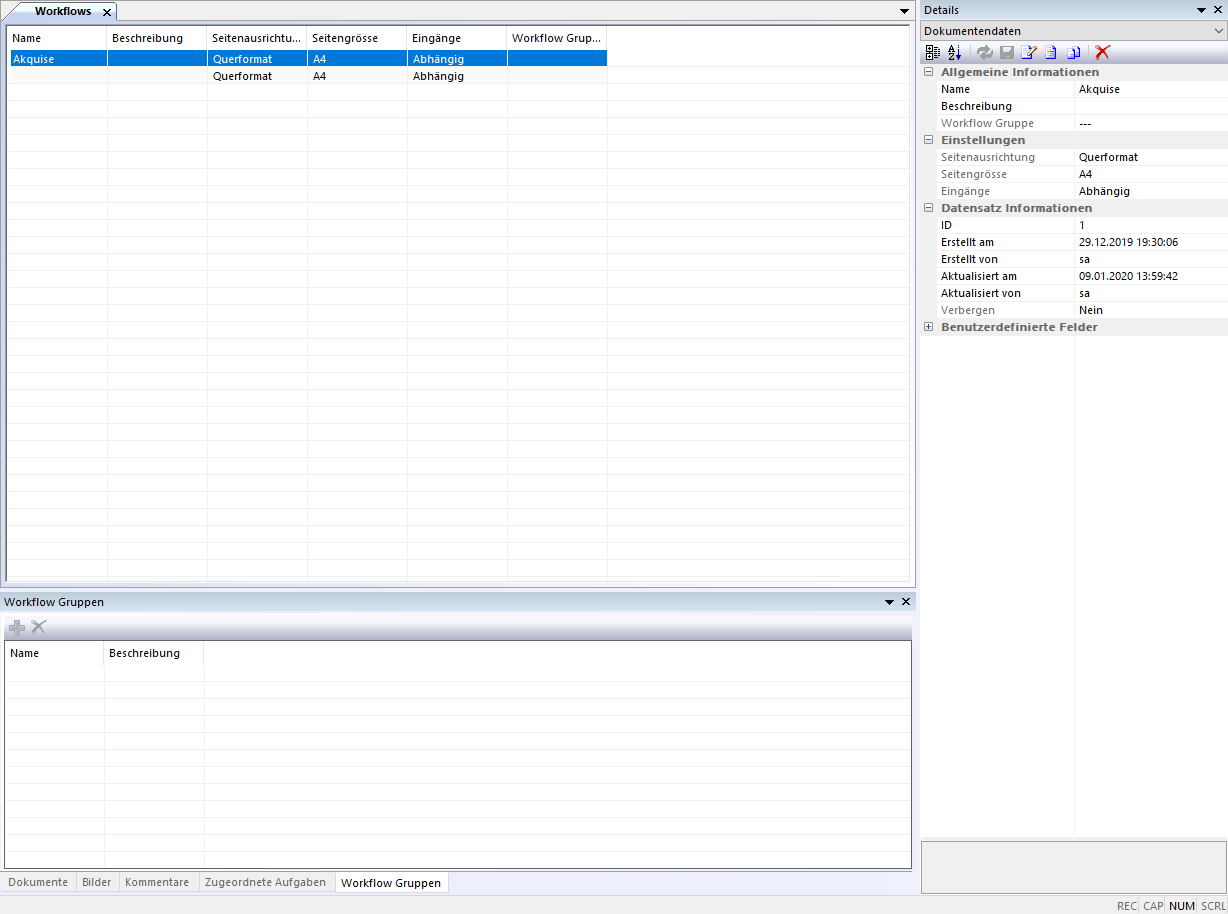The width and height of the screenshot is (1228, 914).
Task: Open the Details panel options arrow menu
Action: click(1201, 10)
